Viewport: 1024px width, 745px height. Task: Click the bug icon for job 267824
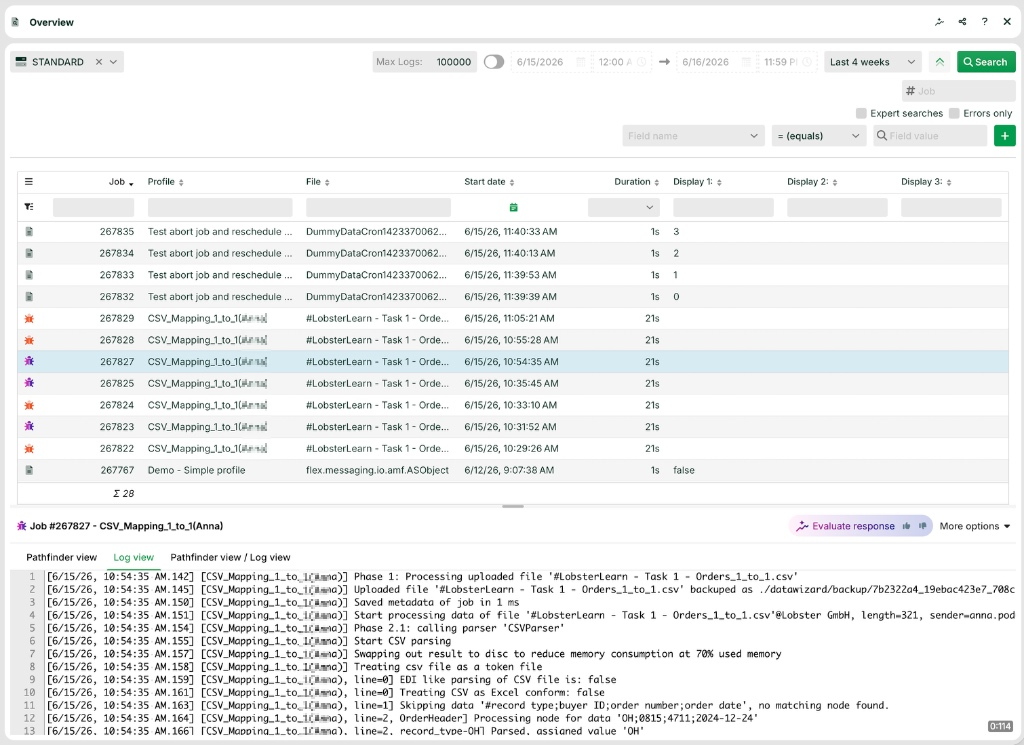(29, 405)
